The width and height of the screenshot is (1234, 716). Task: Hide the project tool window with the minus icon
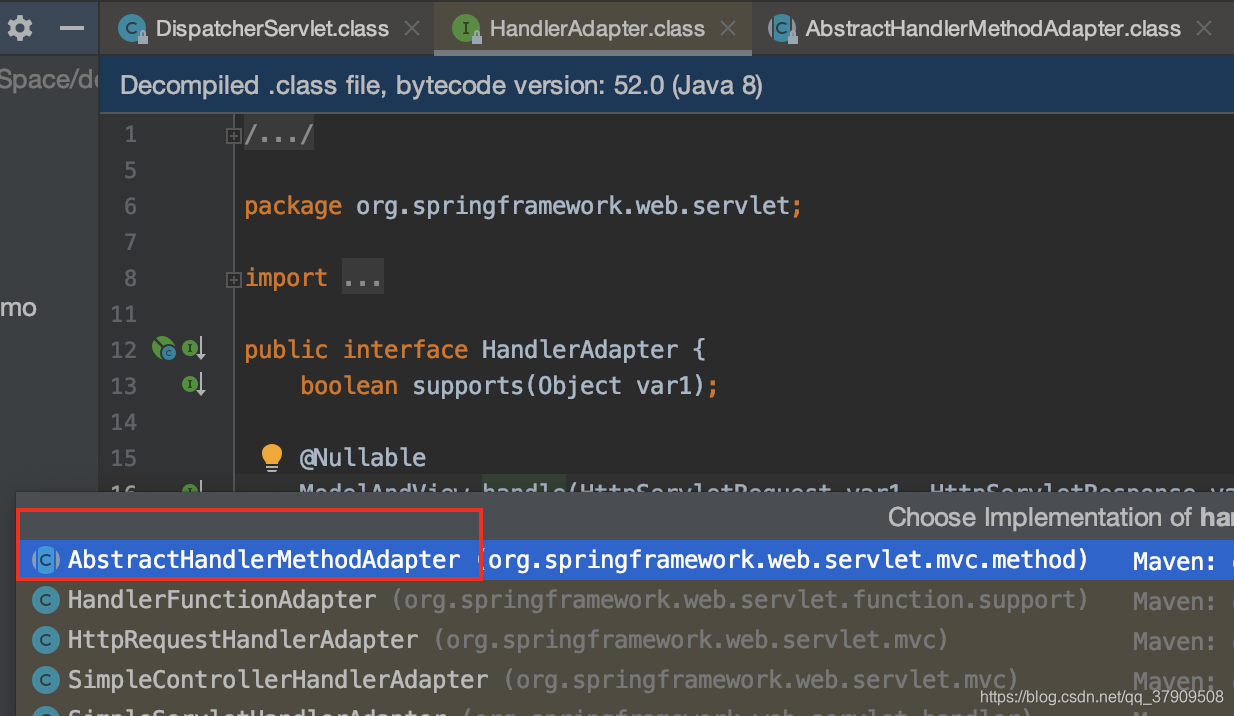tap(72, 28)
